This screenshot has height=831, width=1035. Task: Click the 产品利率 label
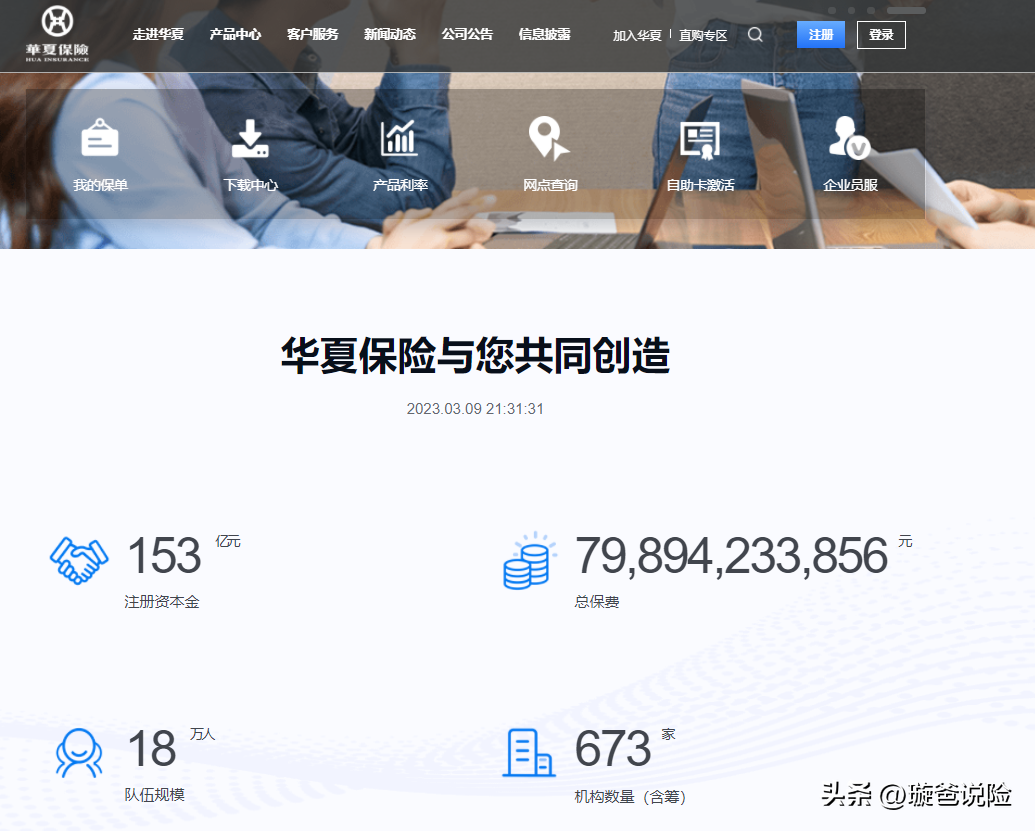400,185
